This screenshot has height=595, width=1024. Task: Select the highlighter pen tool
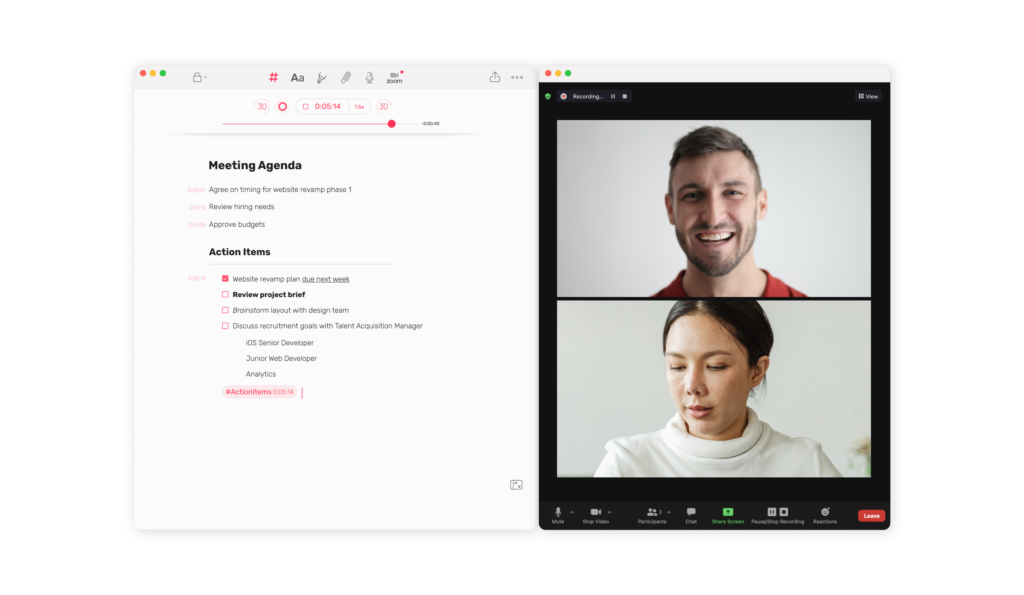tap(321, 78)
